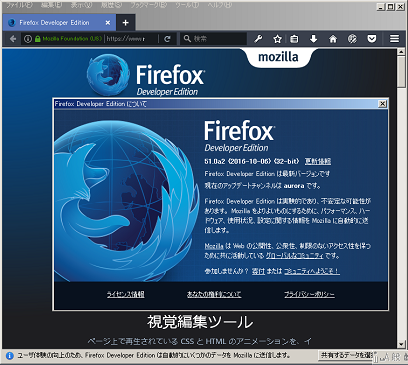Screen dimensions: 408x365
Task: Show bookmarks list icon
Action: [x=294, y=39]
